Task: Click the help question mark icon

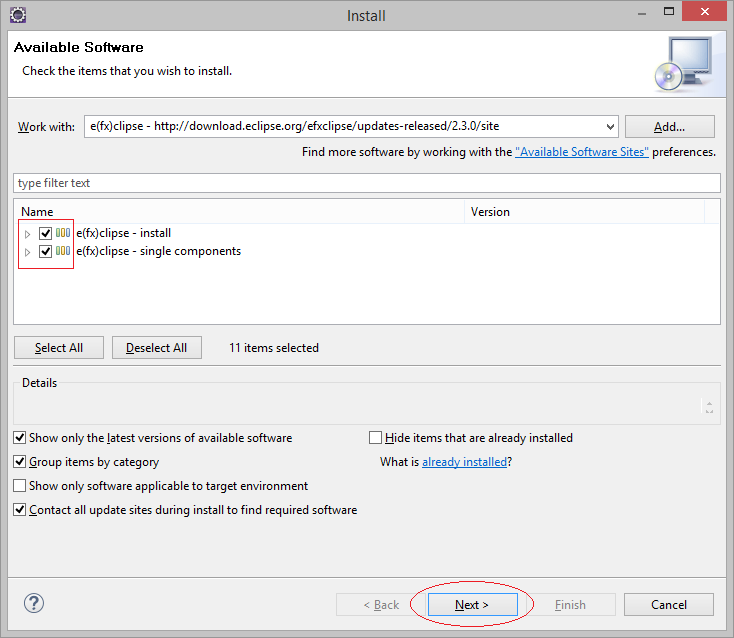Action: coord(34,603)
